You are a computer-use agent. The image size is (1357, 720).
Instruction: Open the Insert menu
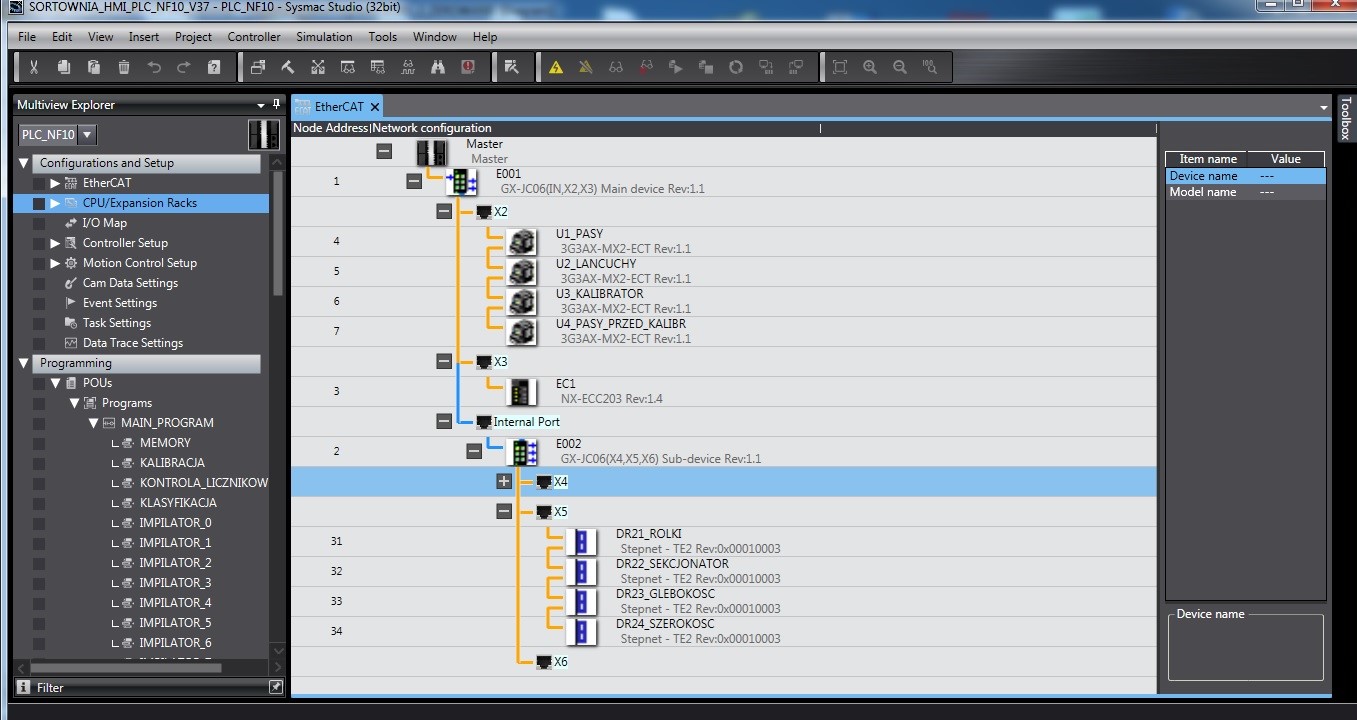pos(144,37)
